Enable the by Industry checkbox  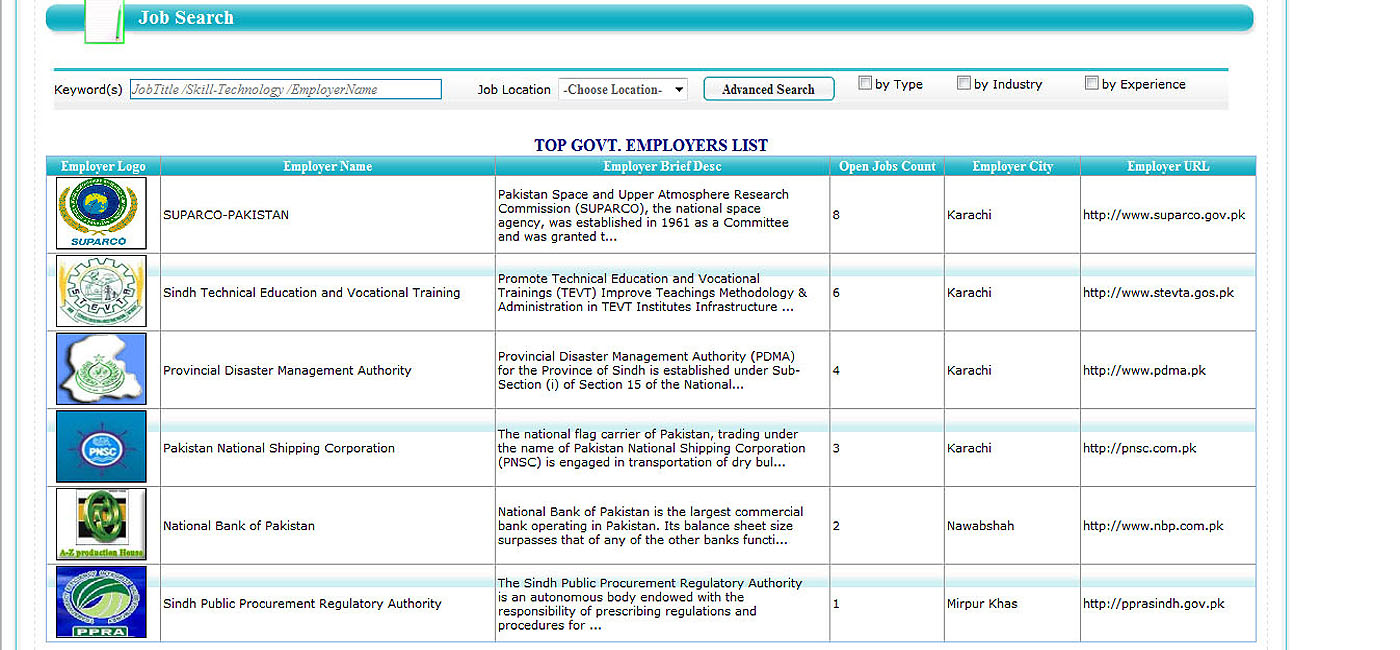coord(964,84)
